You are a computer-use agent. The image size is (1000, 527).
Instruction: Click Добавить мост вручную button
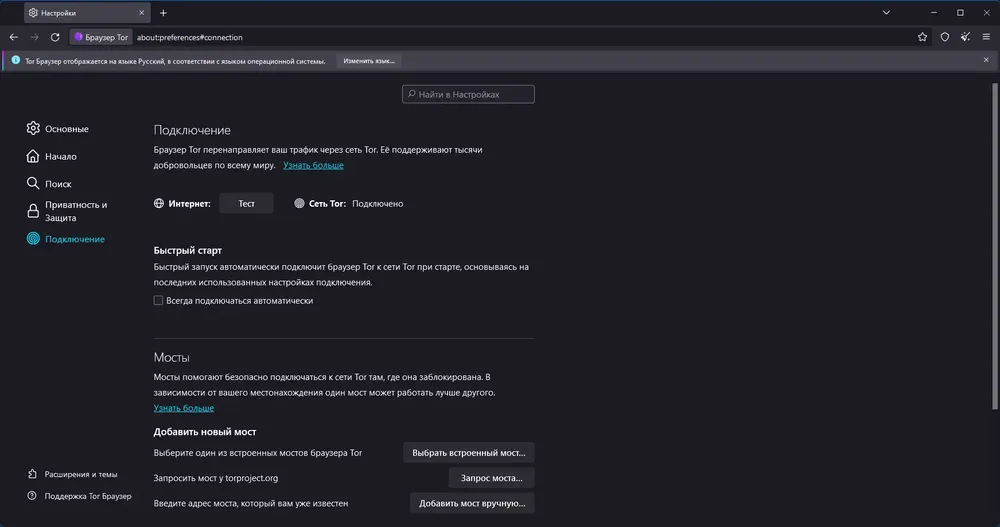[x=472, y=503]
